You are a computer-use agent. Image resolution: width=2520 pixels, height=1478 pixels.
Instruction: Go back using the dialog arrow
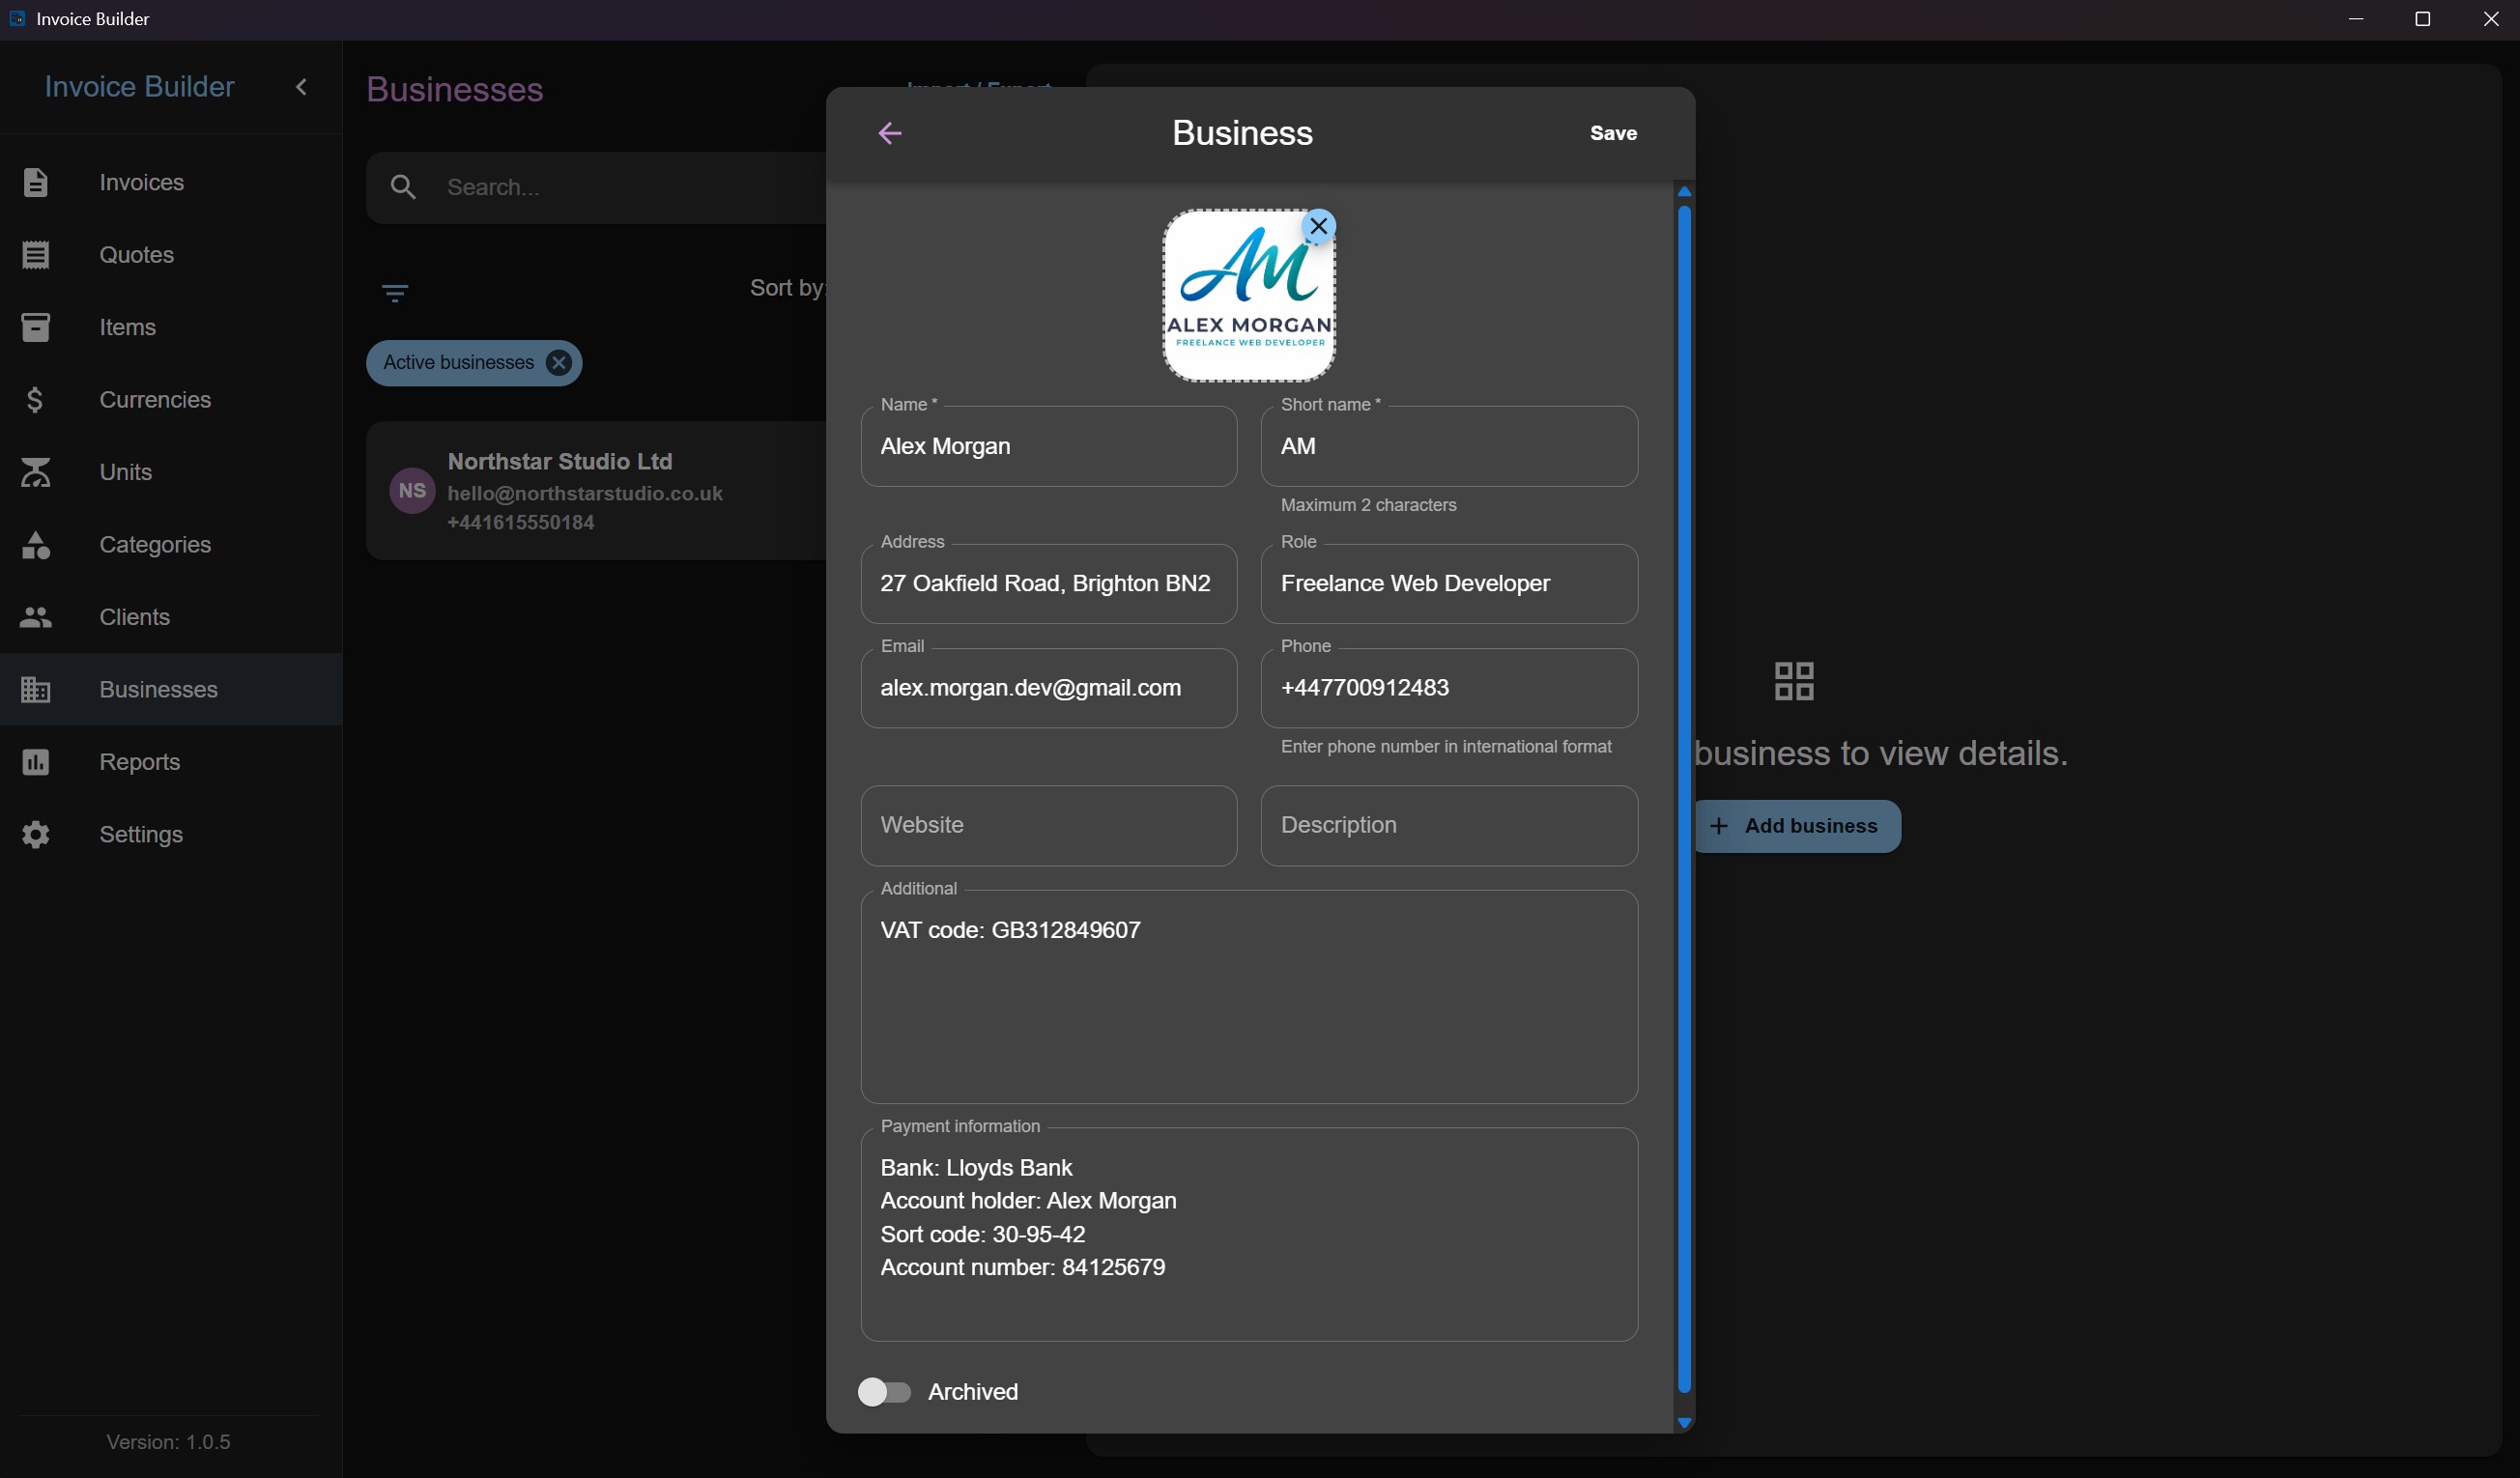coord(890,133)
